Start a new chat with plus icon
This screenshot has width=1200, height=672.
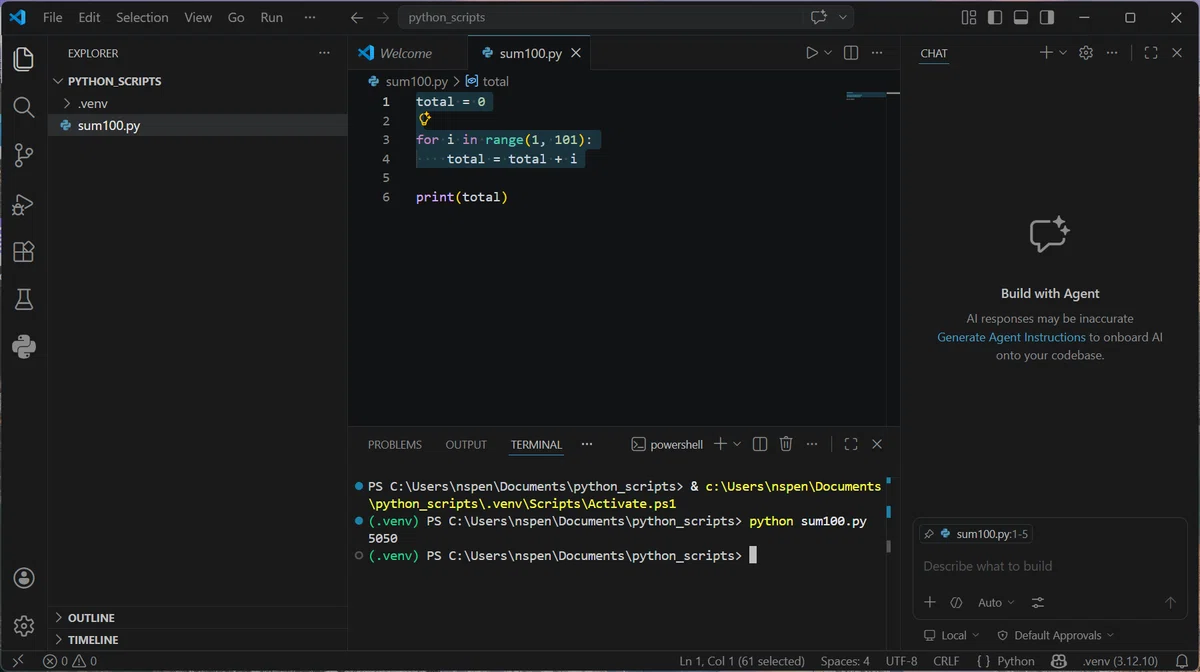pos(1046,53)
